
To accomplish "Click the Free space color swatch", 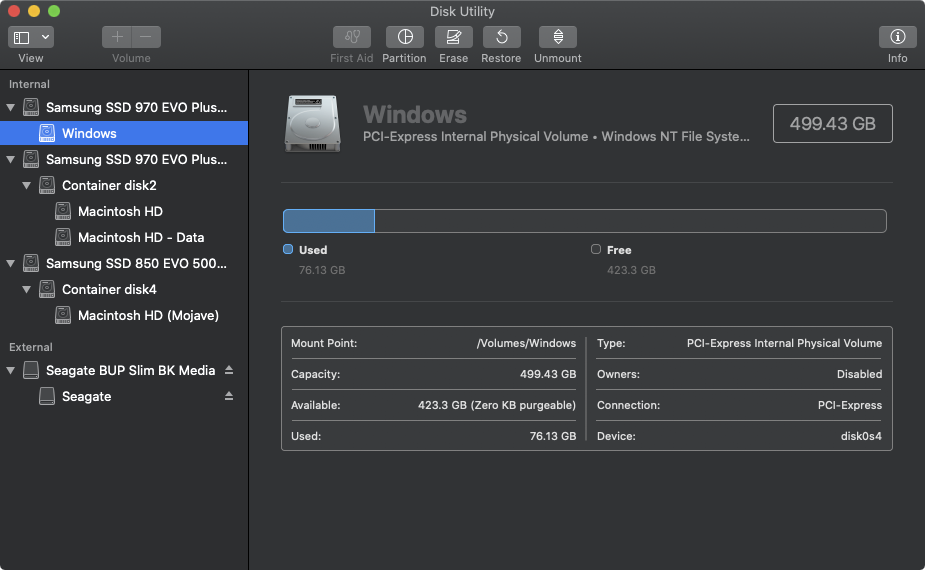I will (596, 249).
